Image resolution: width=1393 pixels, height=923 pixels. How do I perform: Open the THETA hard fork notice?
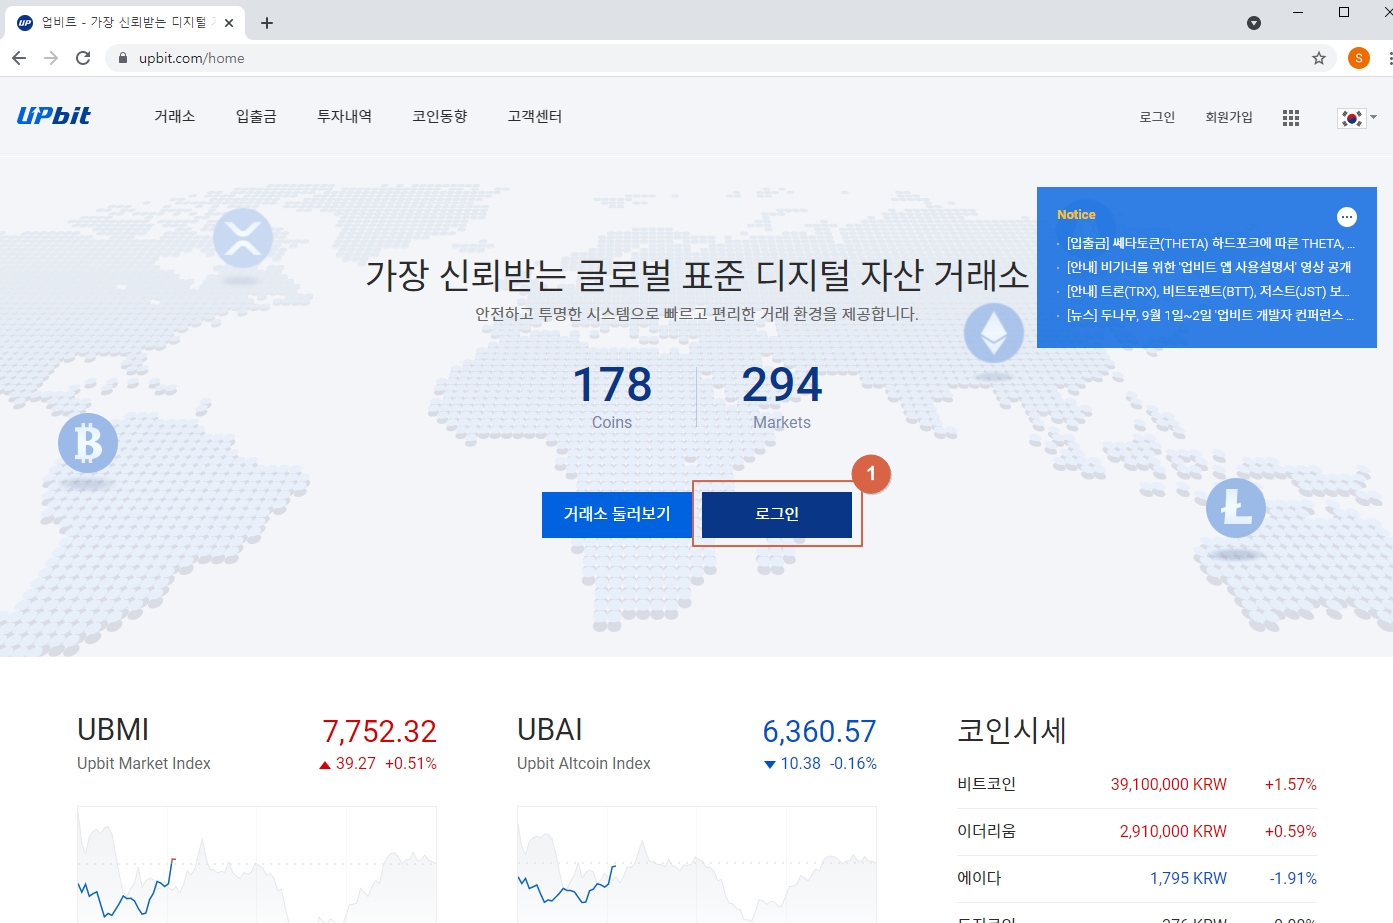(x=1211, y=243)
